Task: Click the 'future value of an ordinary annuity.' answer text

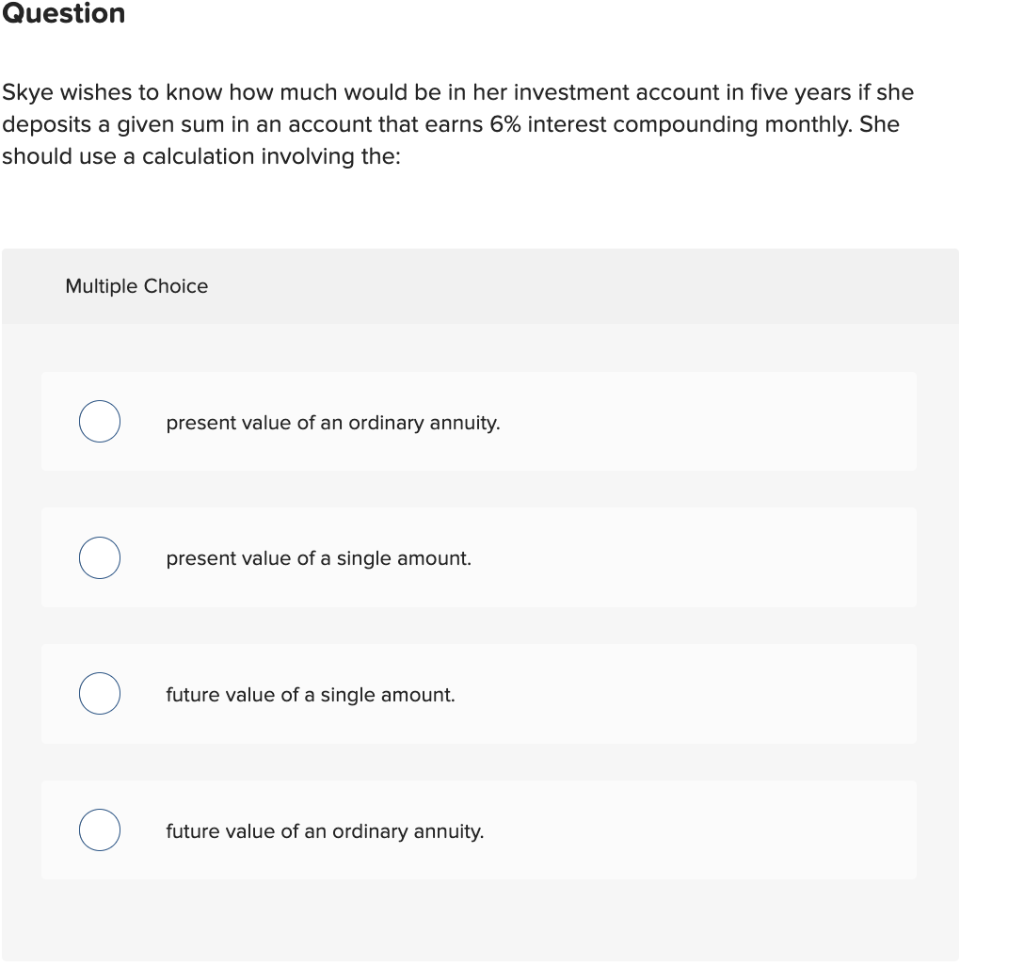Action: click(325, 831)
